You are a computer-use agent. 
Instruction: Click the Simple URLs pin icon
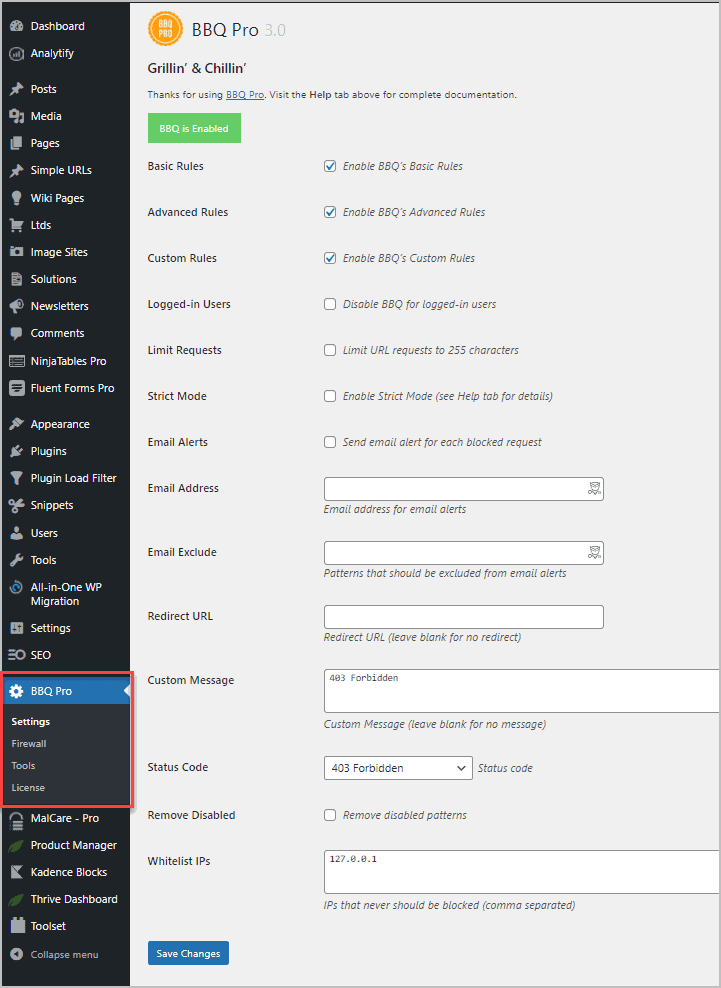(16, 171)
